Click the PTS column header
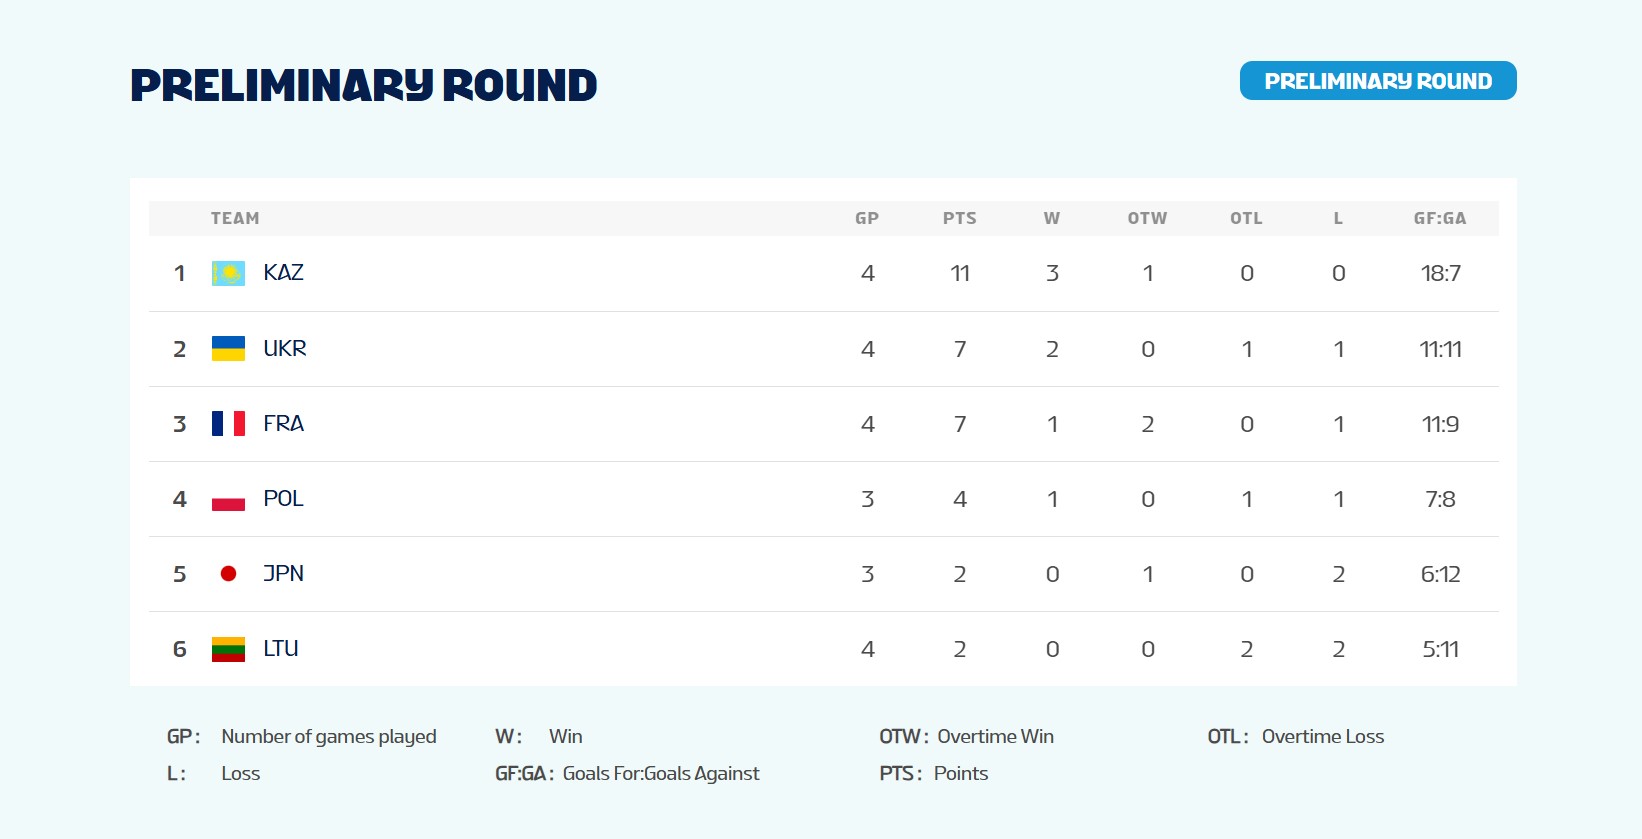The width and height of the screenshot is (1642, 839). tap(960, 218)
